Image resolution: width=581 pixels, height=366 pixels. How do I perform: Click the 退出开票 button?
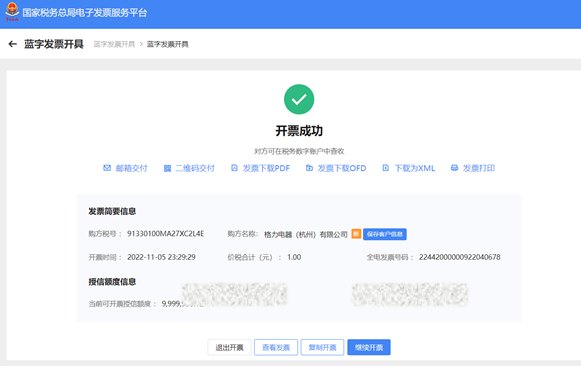[x=229, y=347]
